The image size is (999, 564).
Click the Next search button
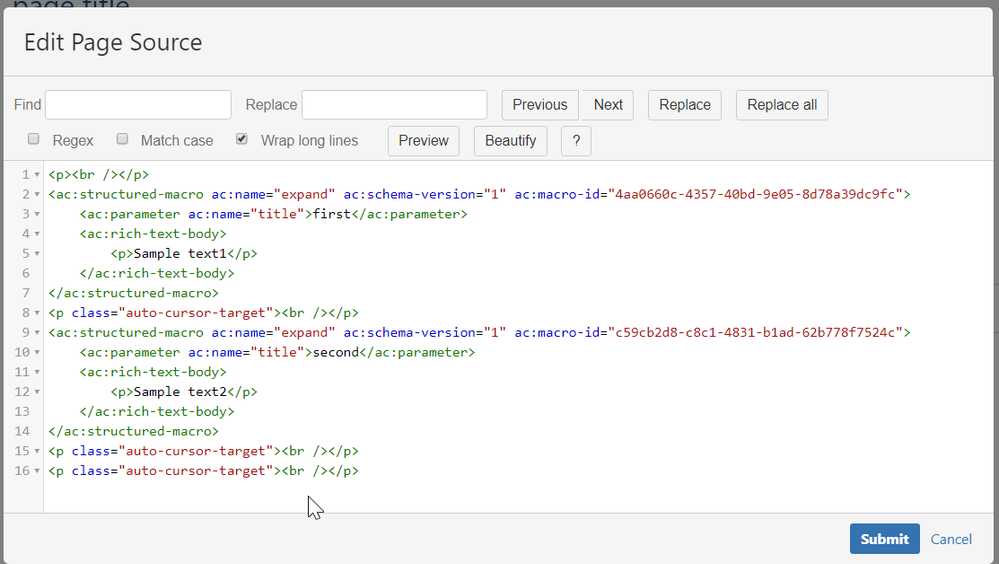[x=608, y=105]
